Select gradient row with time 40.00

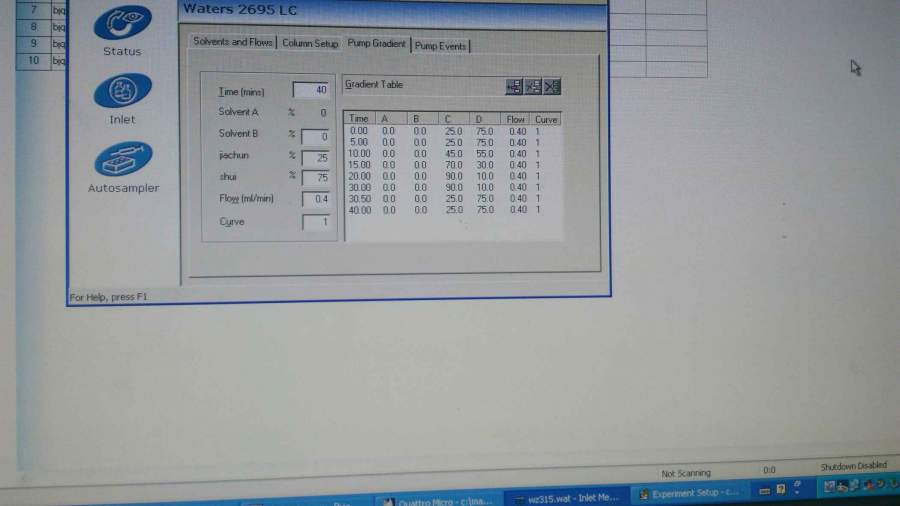coord(452,210)
